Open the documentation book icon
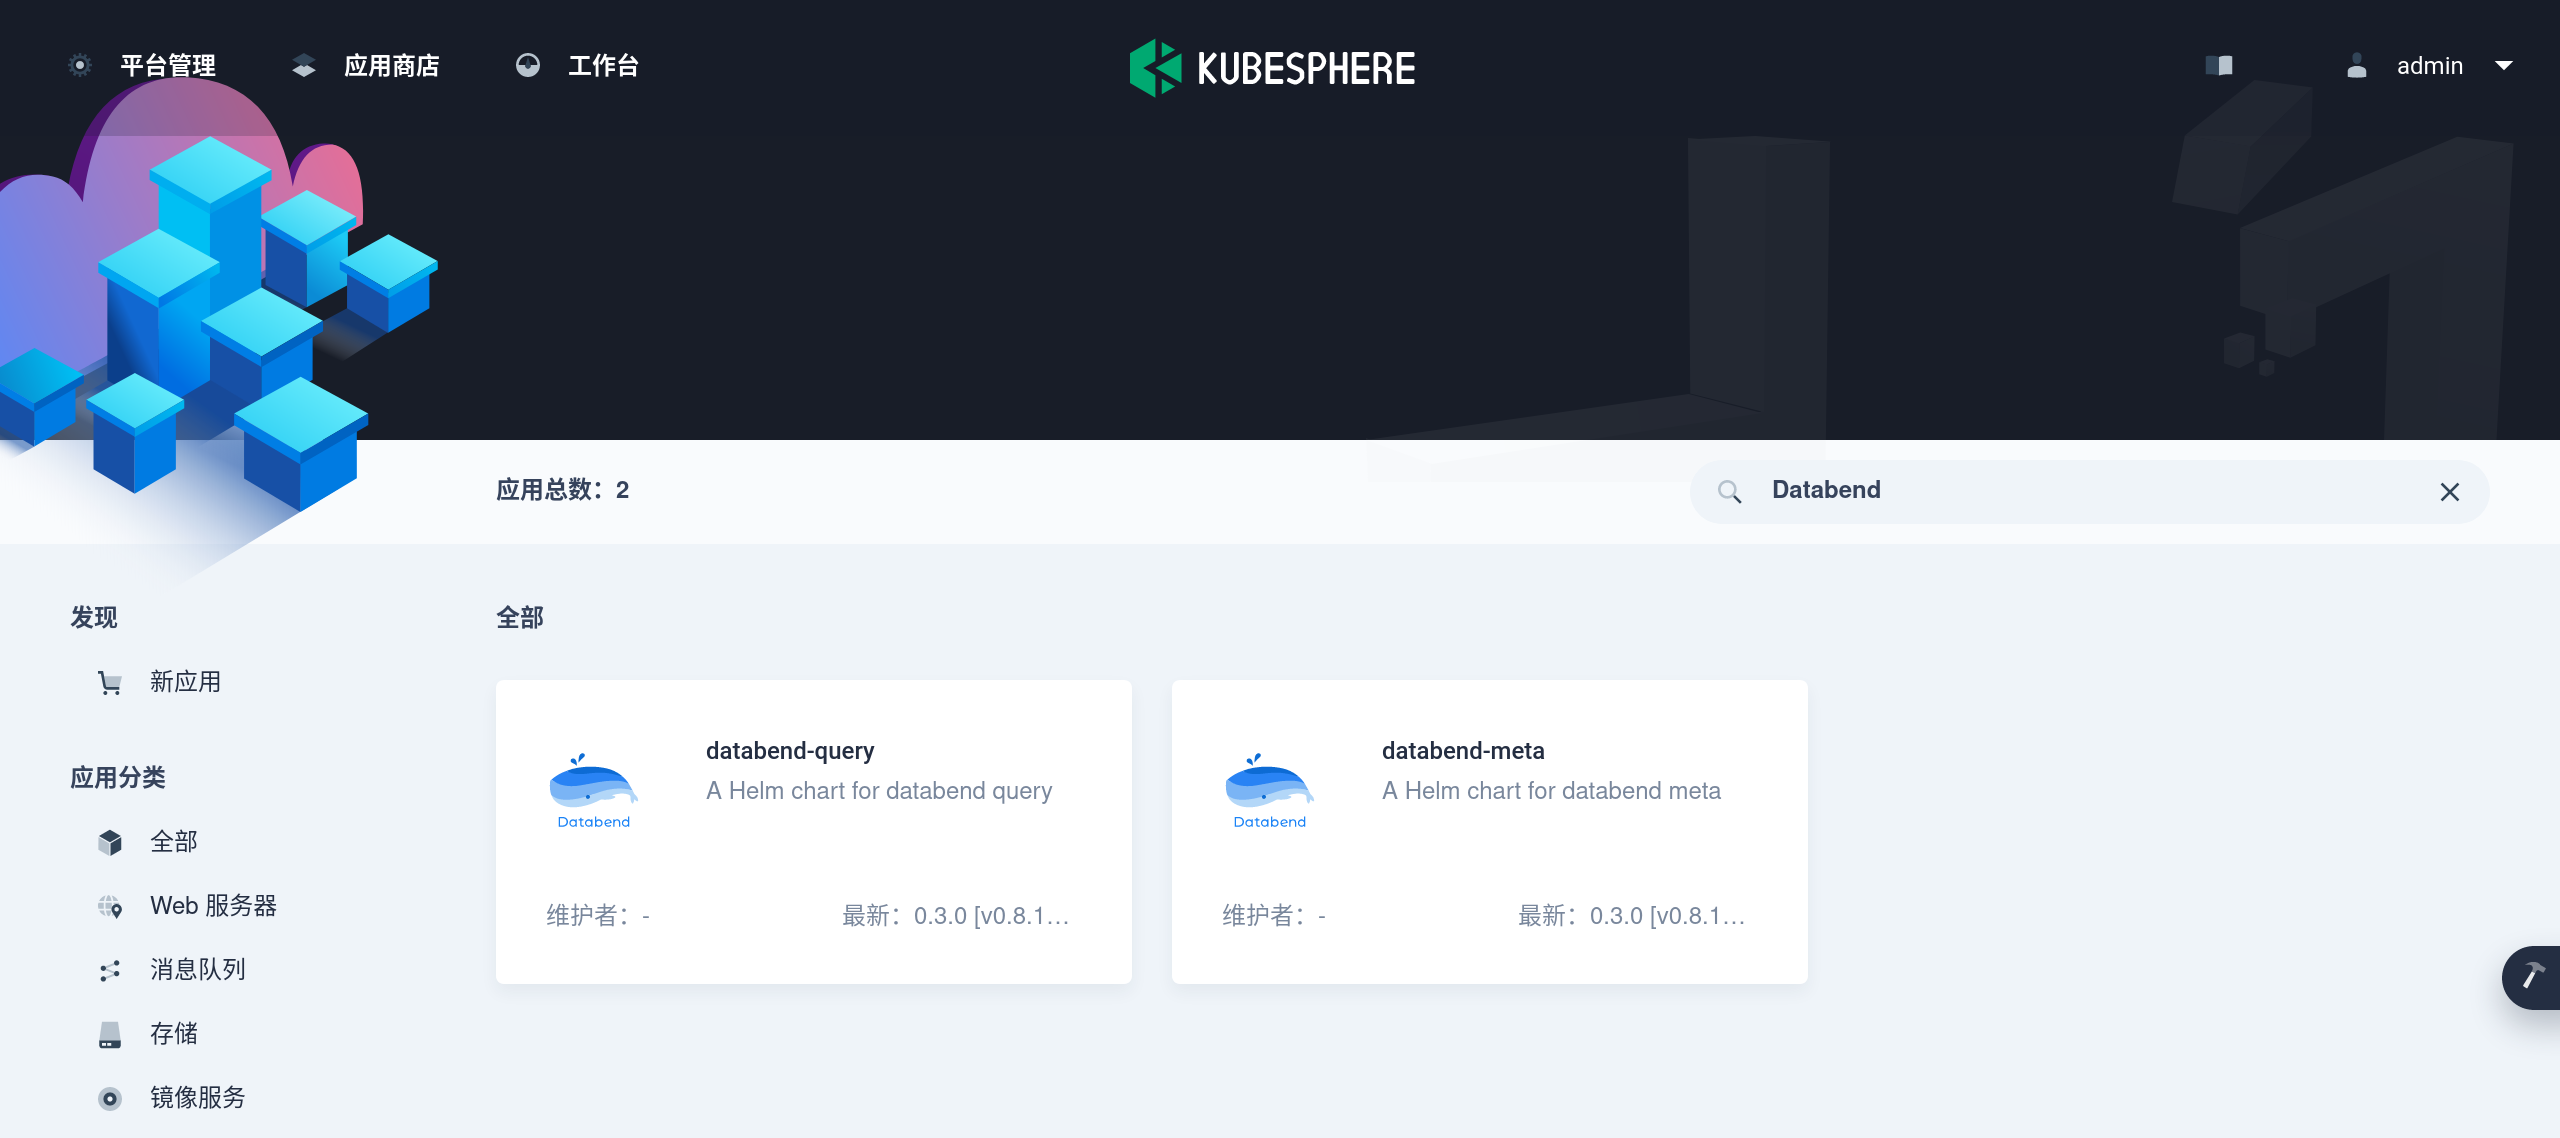The width and height of the screenshot is (2560, 1138). point(2219,66)
